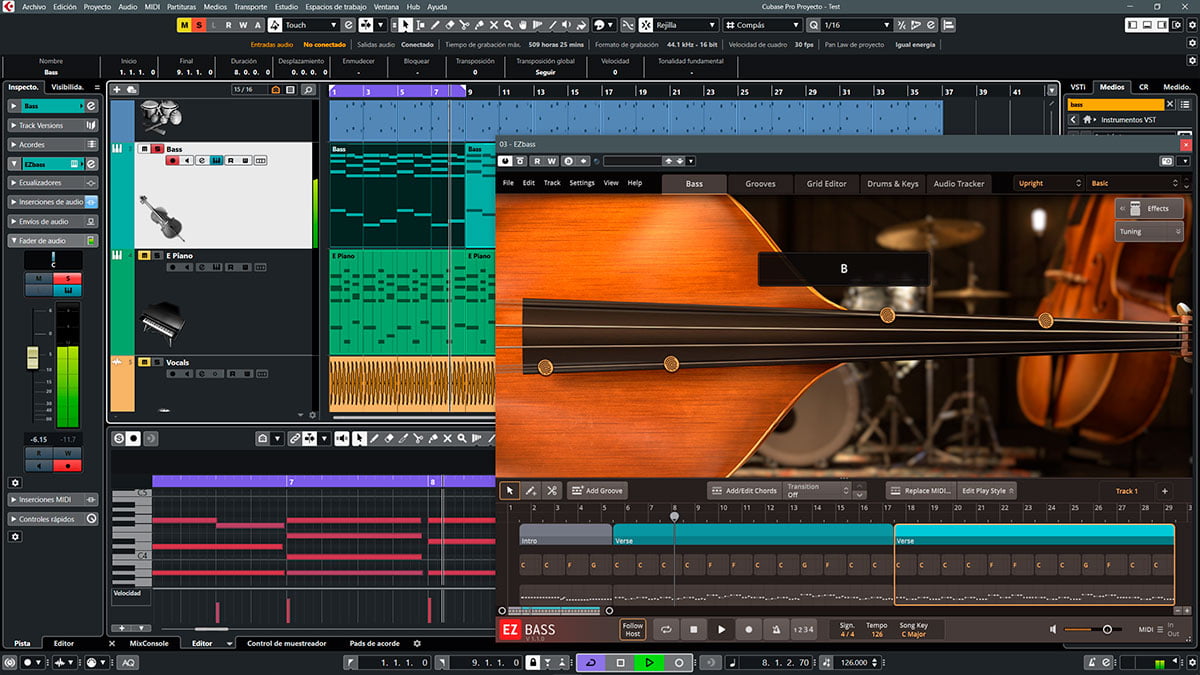Add a new EZbass track with the plus icon
The height and width of the screenshot is (675, 1200).
click(1164, 491)
